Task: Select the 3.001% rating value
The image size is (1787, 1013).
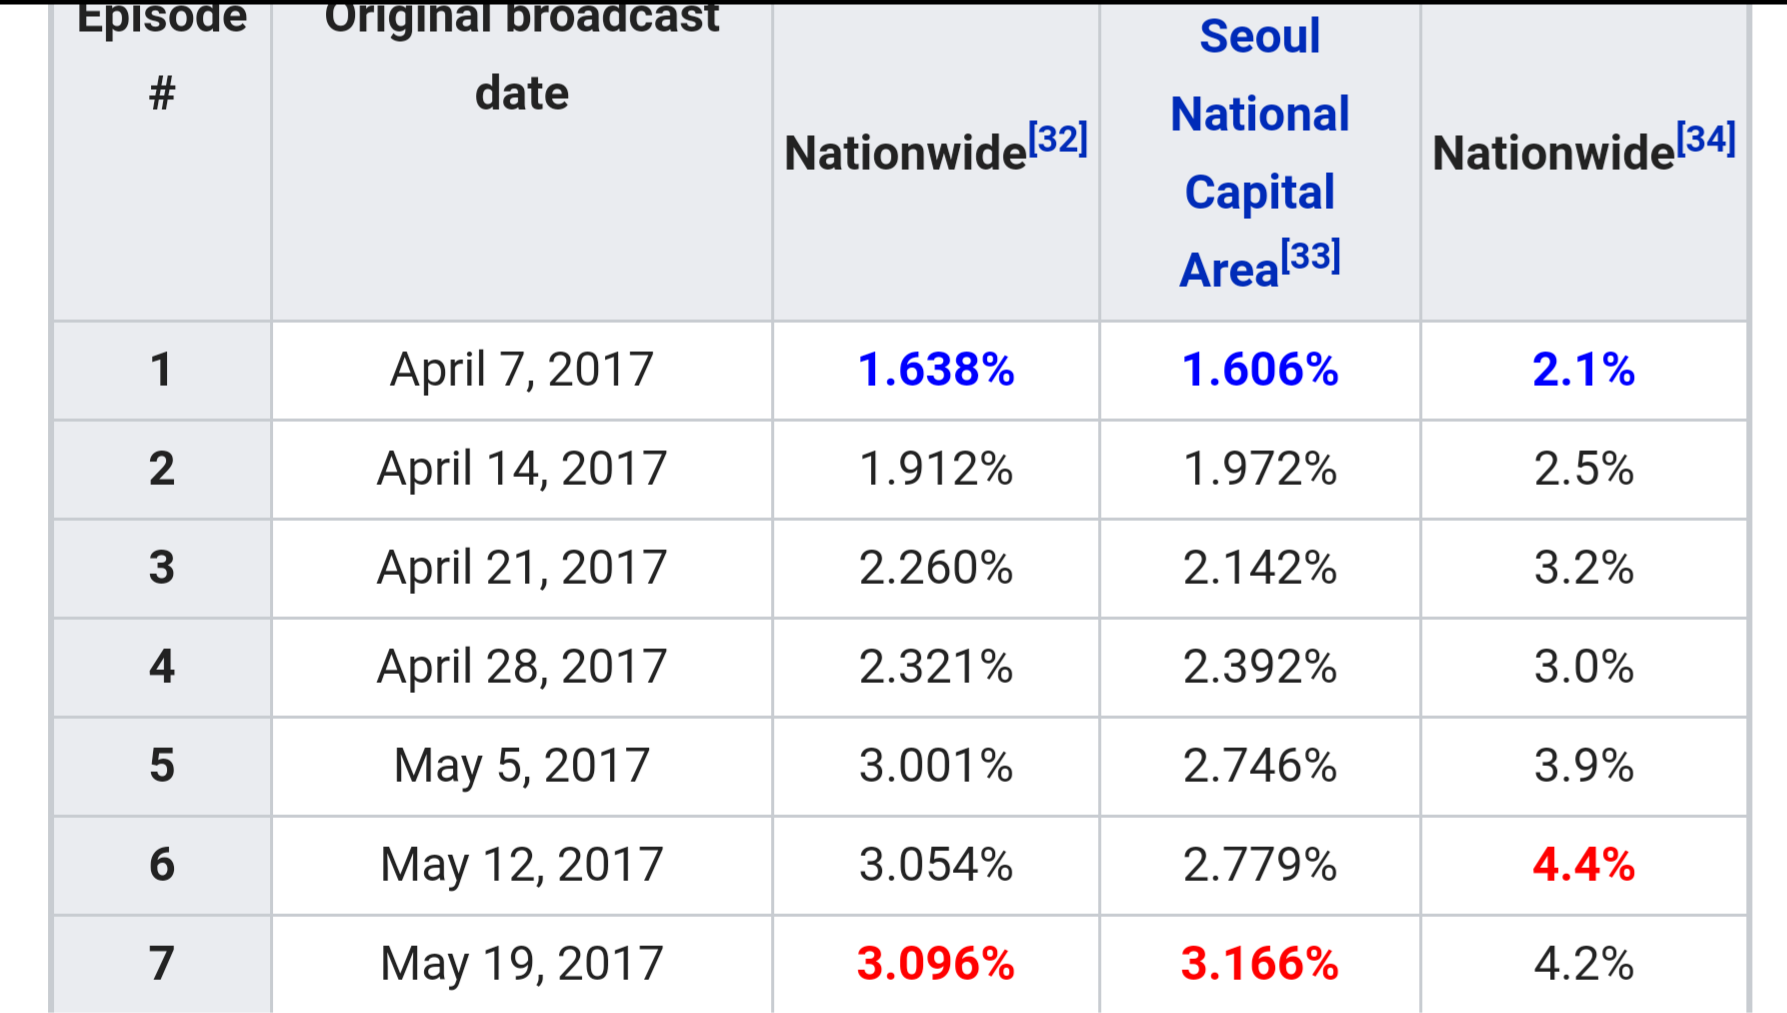Action: pos(935,766)
